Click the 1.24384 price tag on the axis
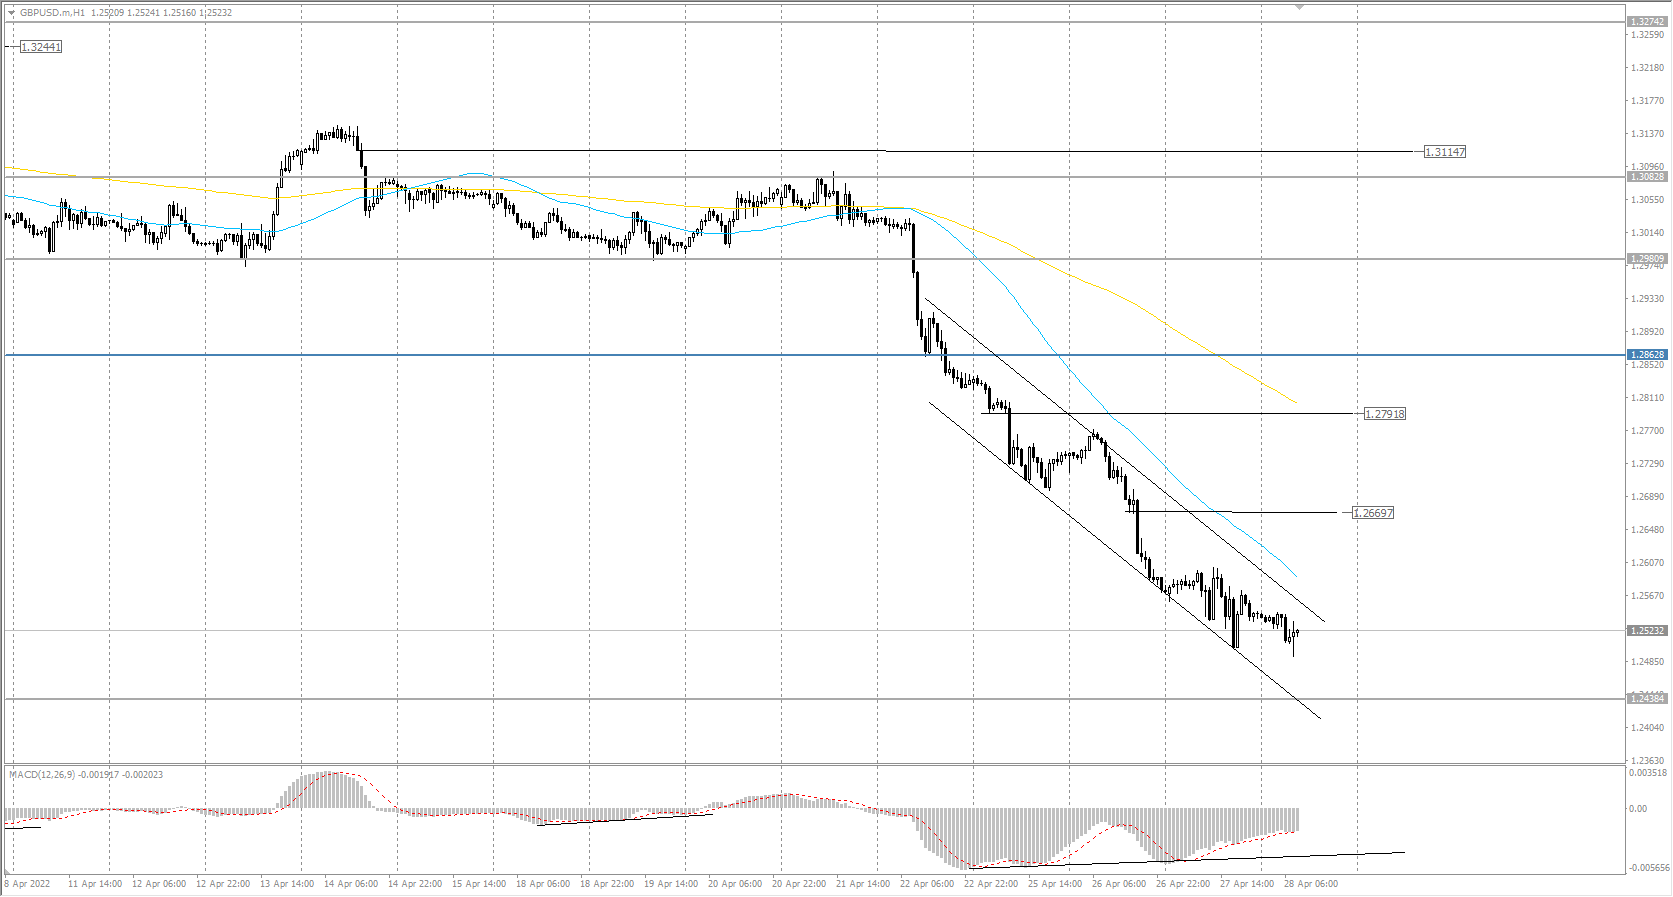The image size is (1673, 897). [x=1647, y=699]
